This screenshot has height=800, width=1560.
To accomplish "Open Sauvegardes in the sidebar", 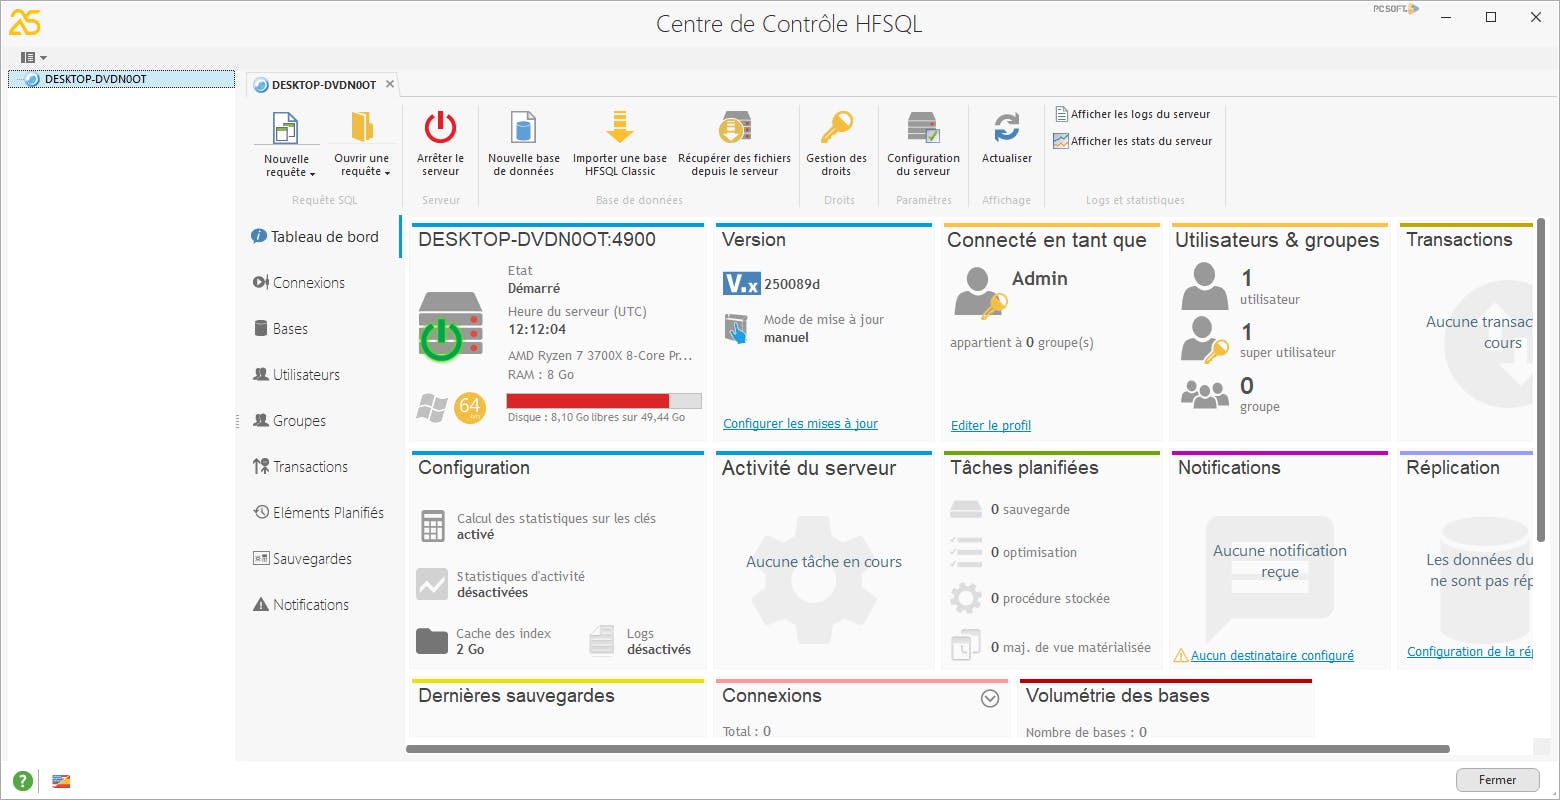I will pos(303,559).
